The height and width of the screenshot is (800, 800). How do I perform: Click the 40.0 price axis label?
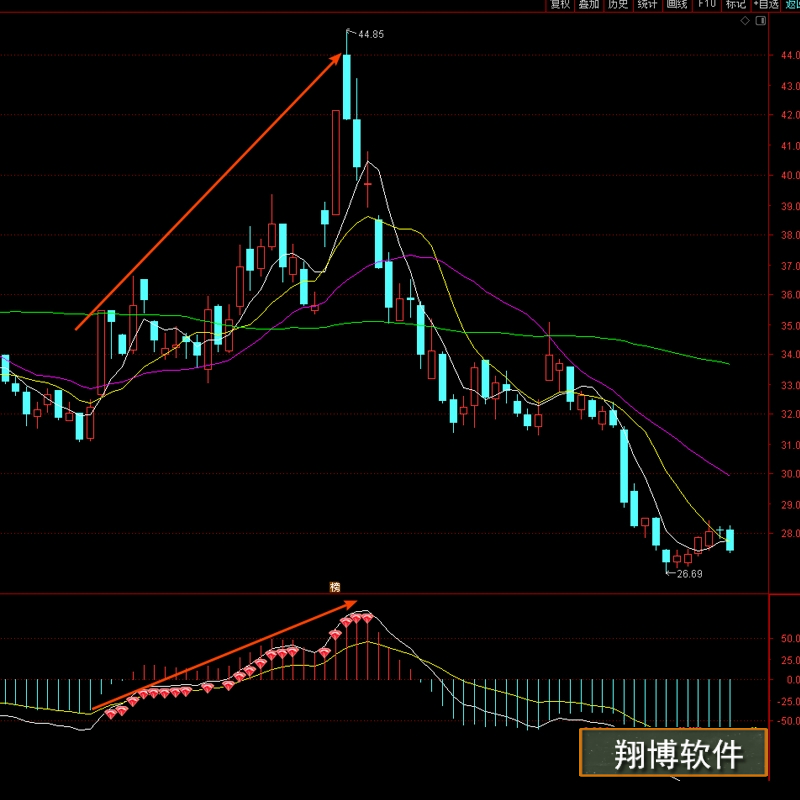[x=790, y=175]
